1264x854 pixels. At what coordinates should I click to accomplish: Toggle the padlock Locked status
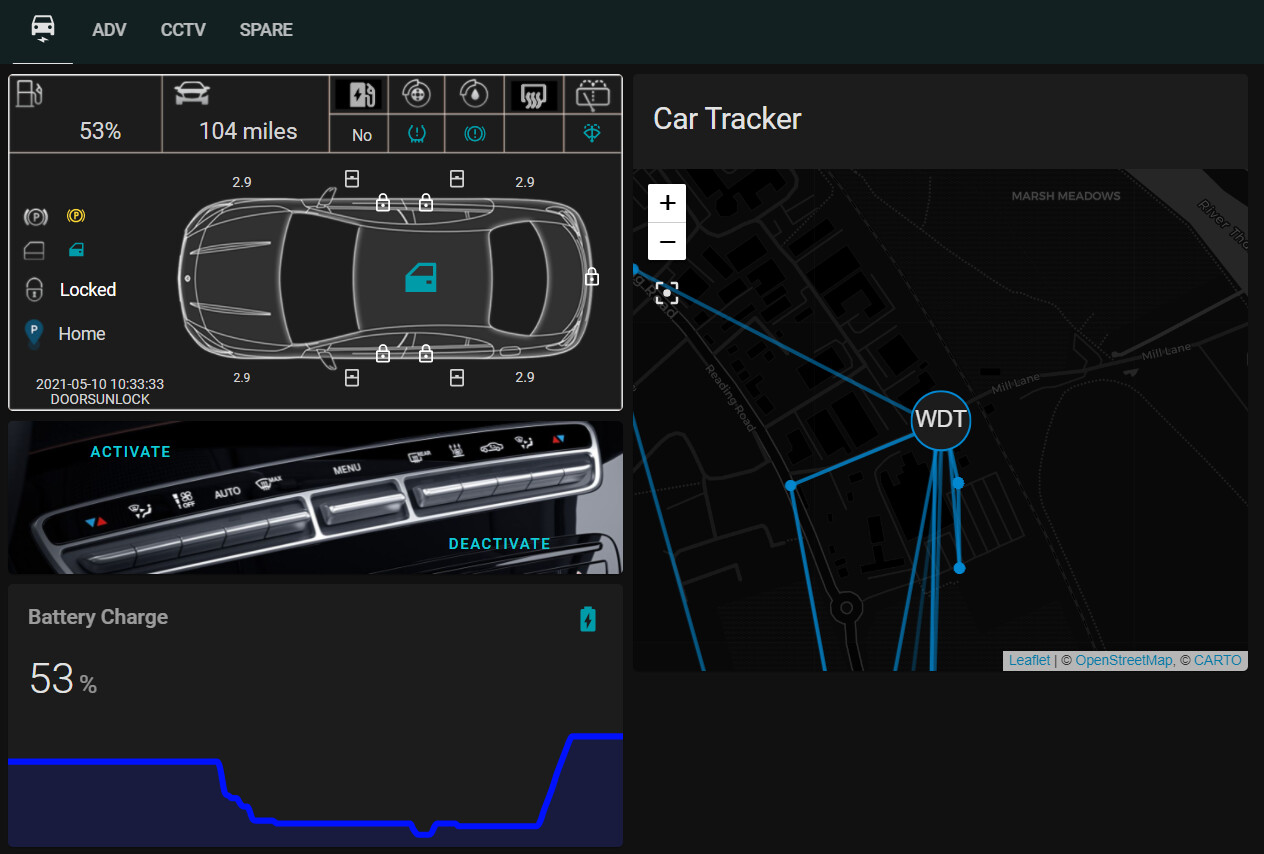pos(35,289)
